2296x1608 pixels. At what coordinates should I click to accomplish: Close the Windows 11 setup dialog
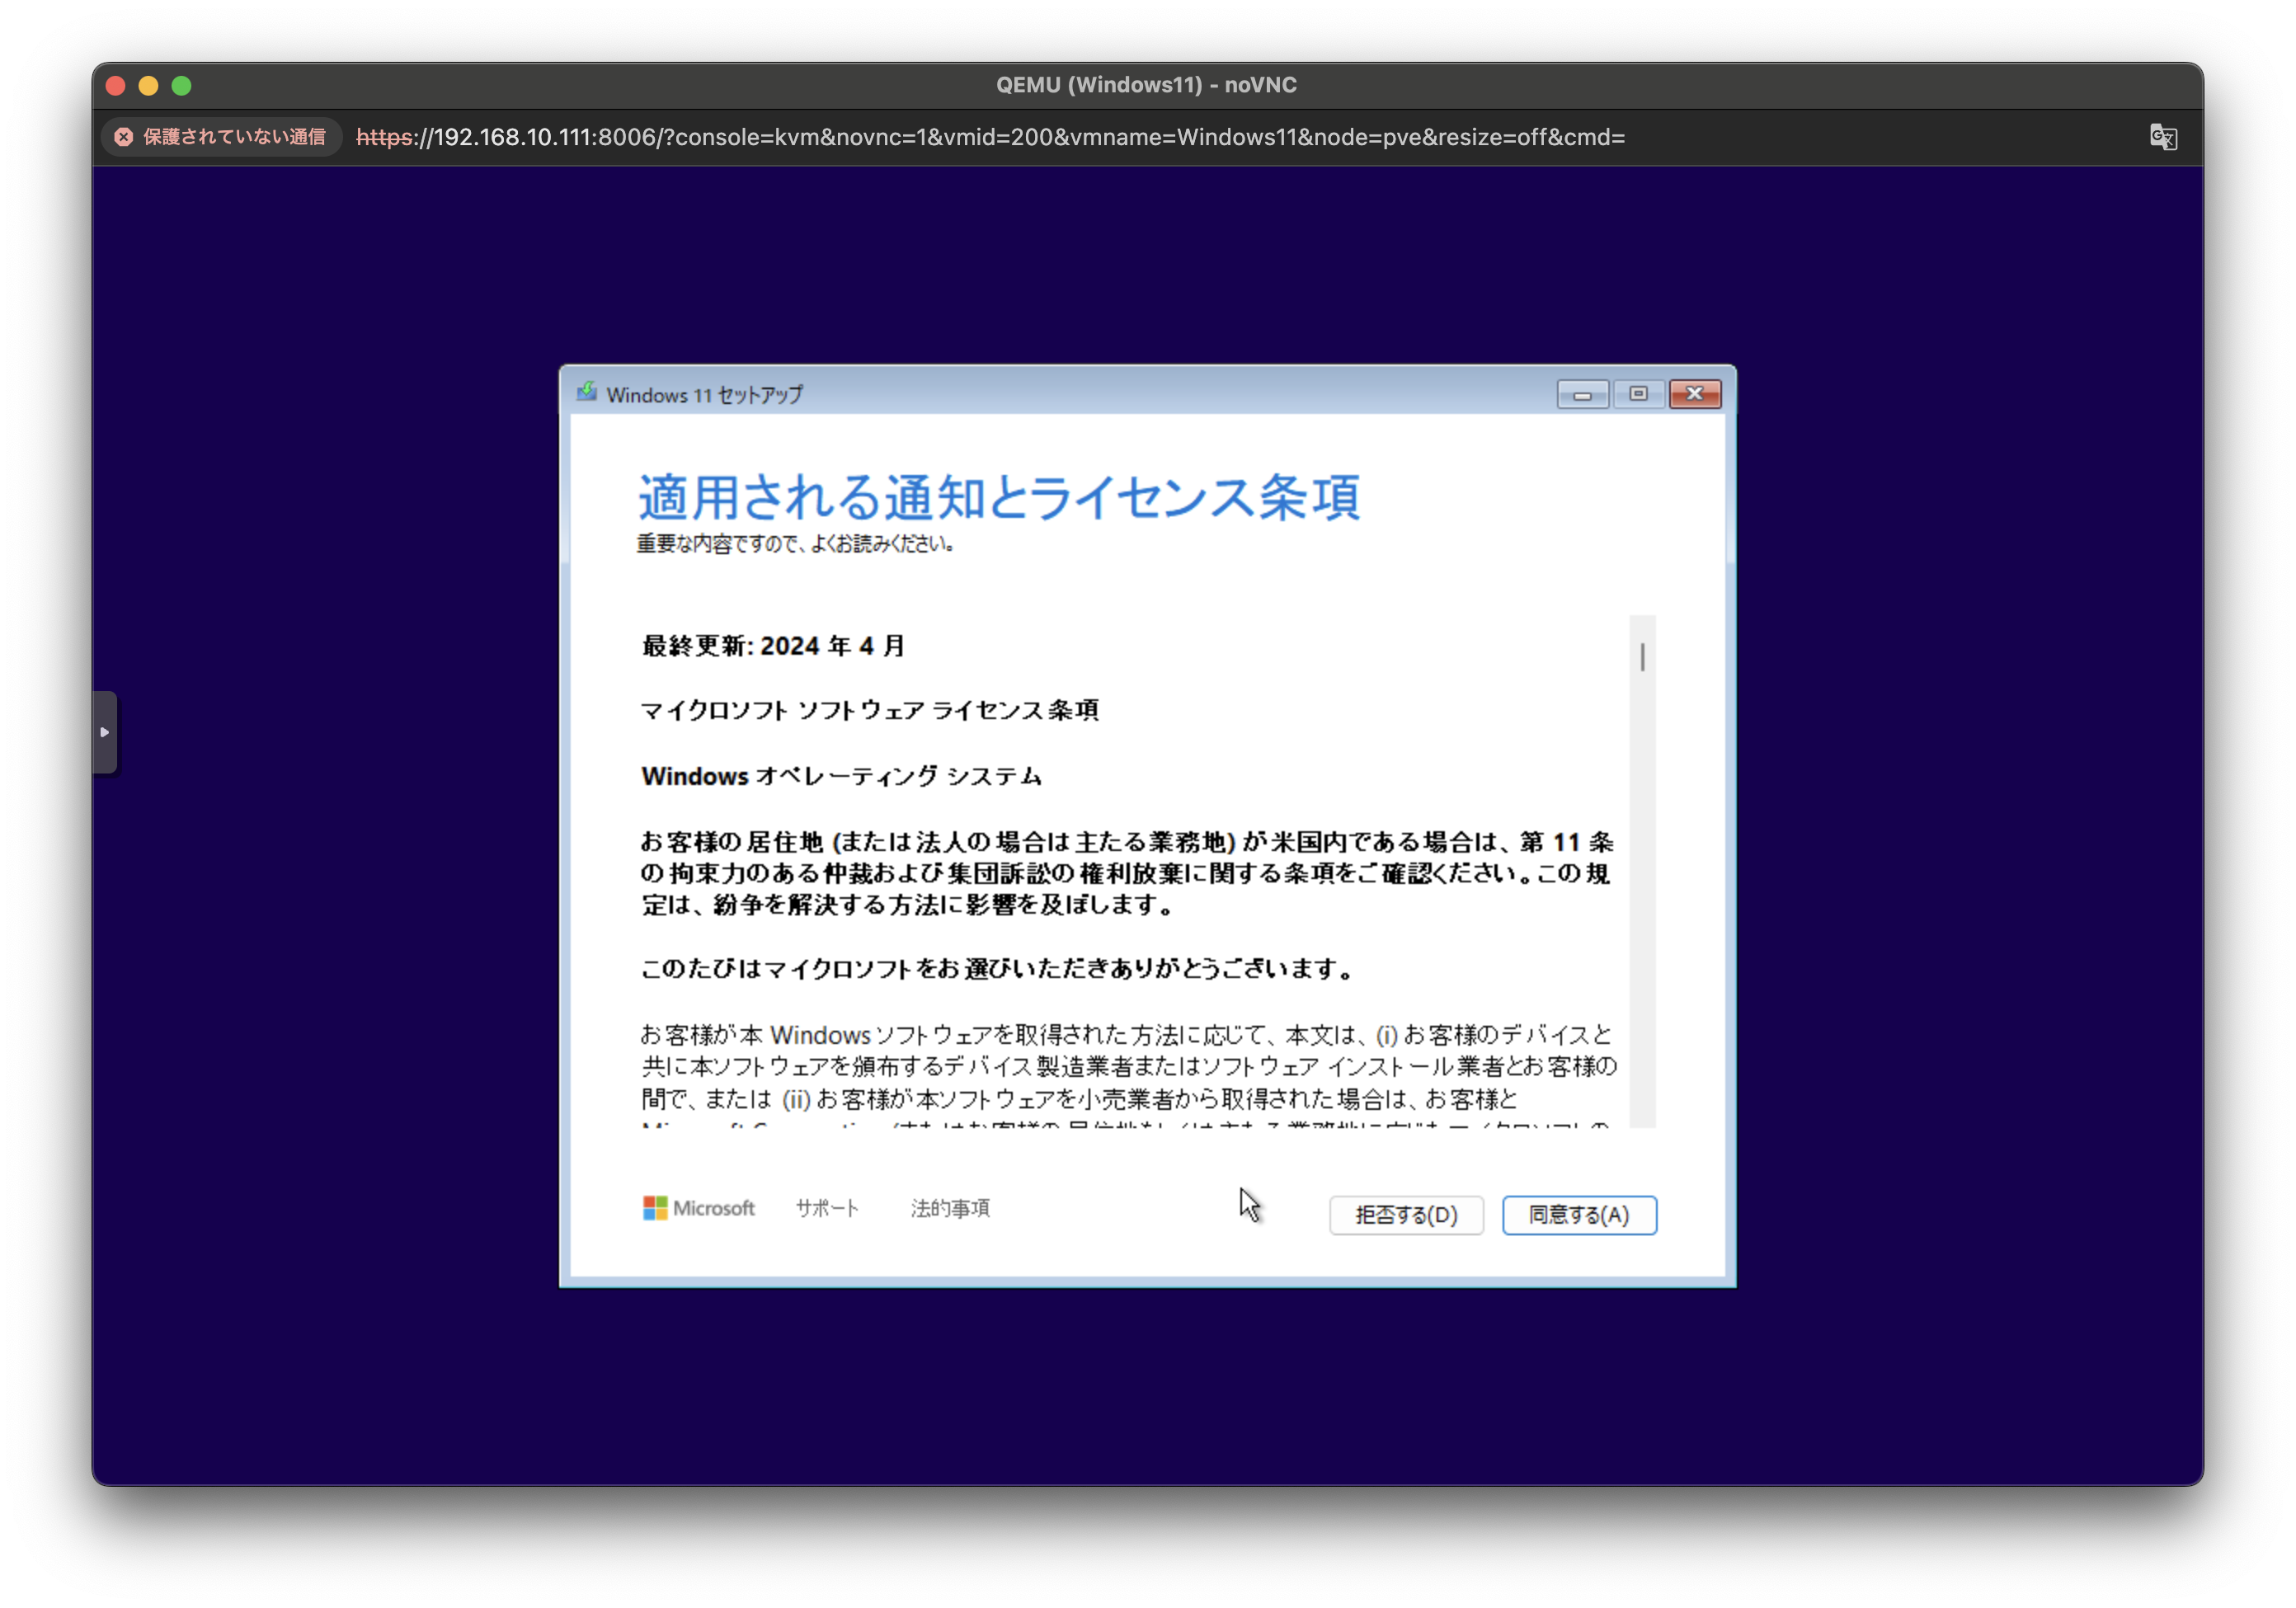click(1695, 394)
